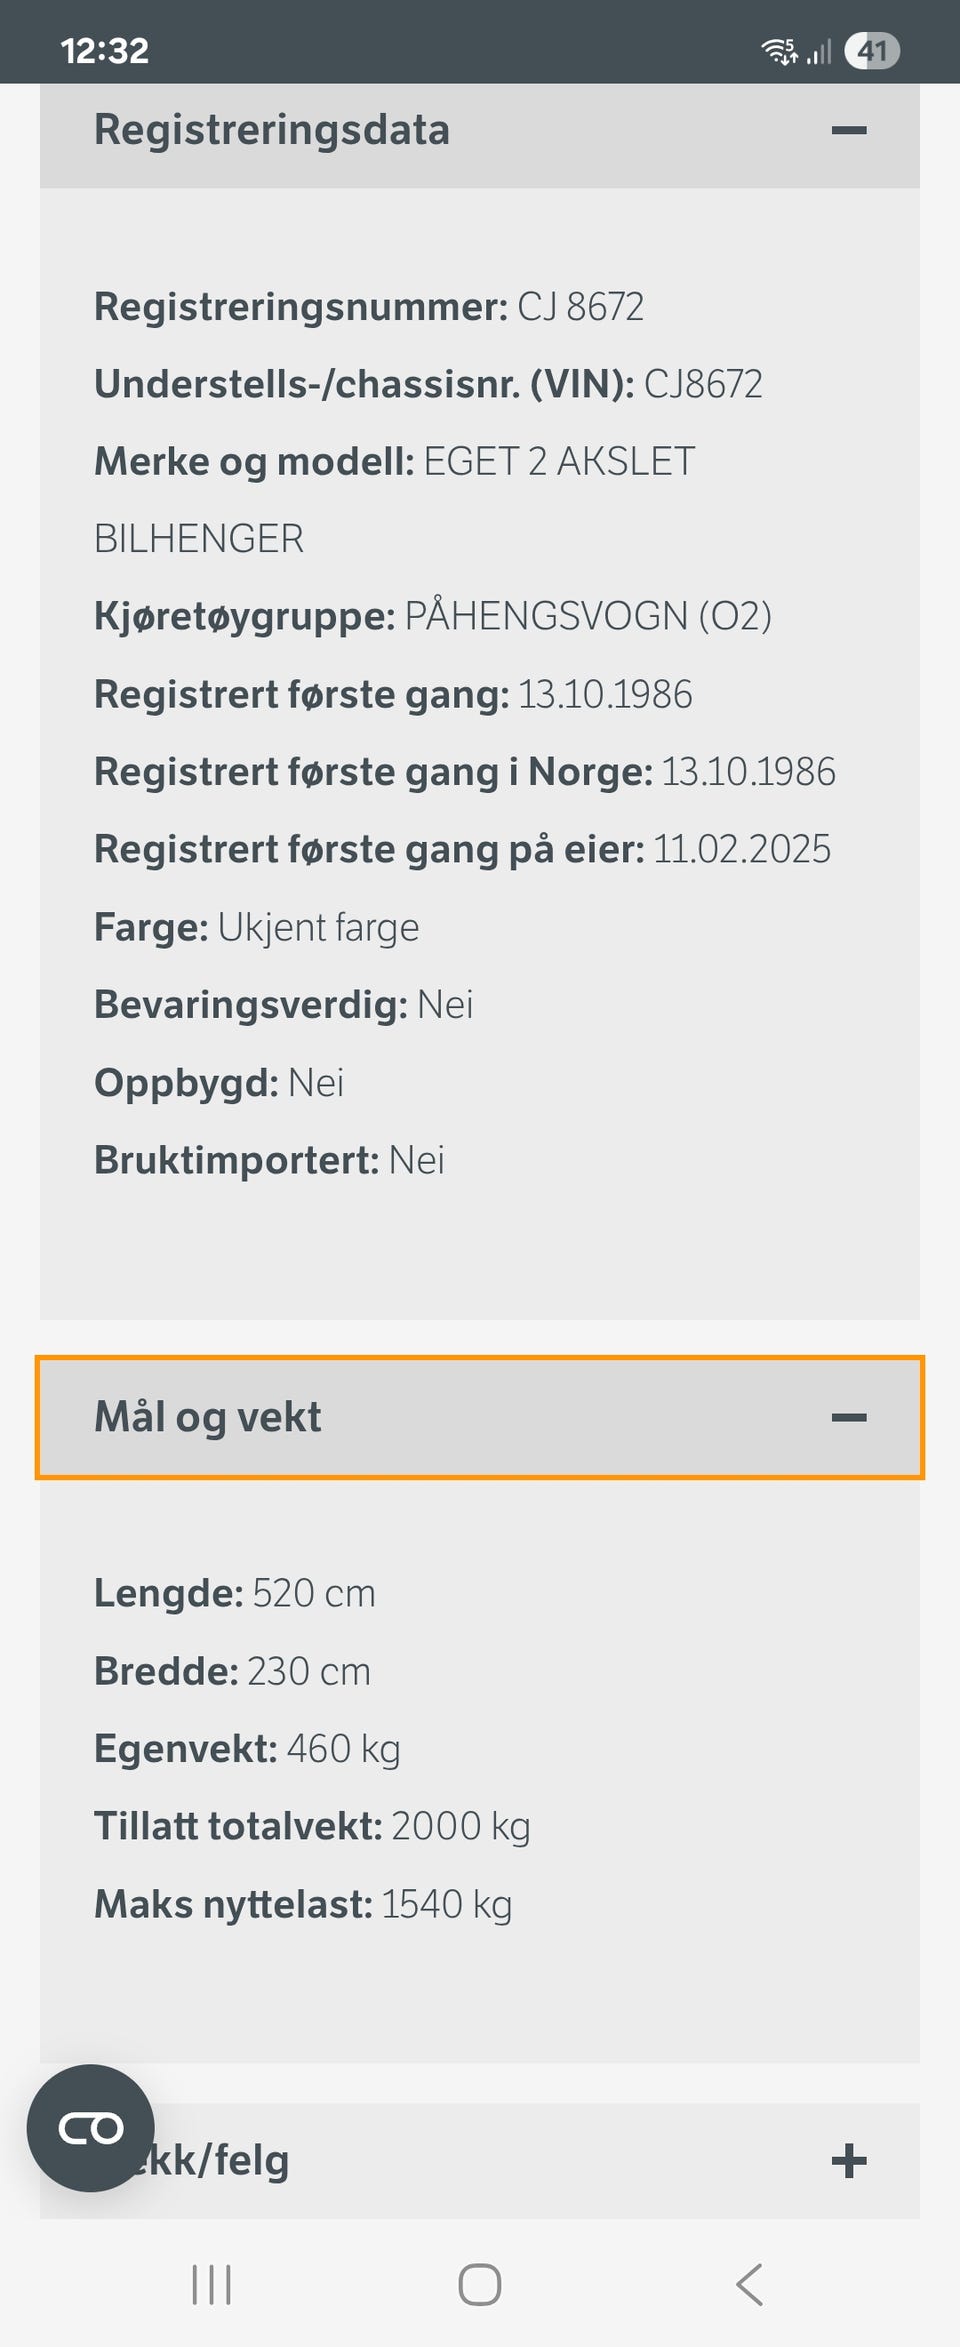Image resolution: width=960 pixels, height=2347 pixels.
Task: Open the recent apps navigation button
Action: (211, 2284)
